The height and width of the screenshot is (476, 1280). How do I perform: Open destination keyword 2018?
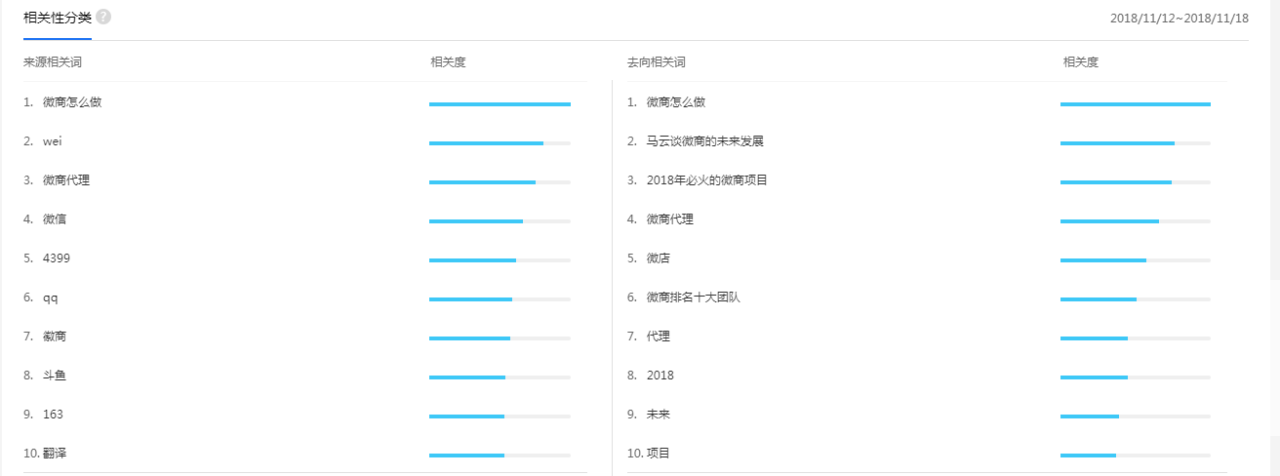[x=660, y=375]
